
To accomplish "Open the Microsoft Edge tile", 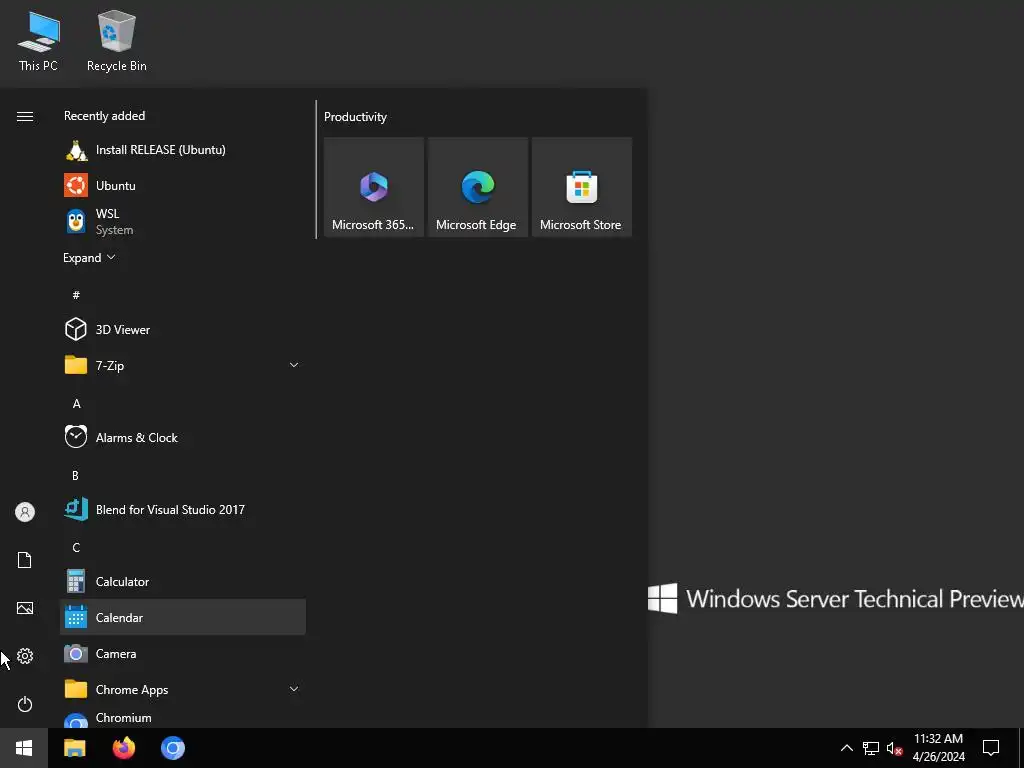I will (x=477, y=187).
